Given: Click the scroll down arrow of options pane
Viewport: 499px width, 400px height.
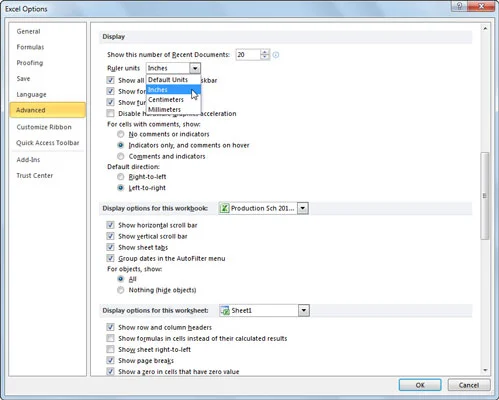Looking at the screenshot, I should tap(485, 370).
